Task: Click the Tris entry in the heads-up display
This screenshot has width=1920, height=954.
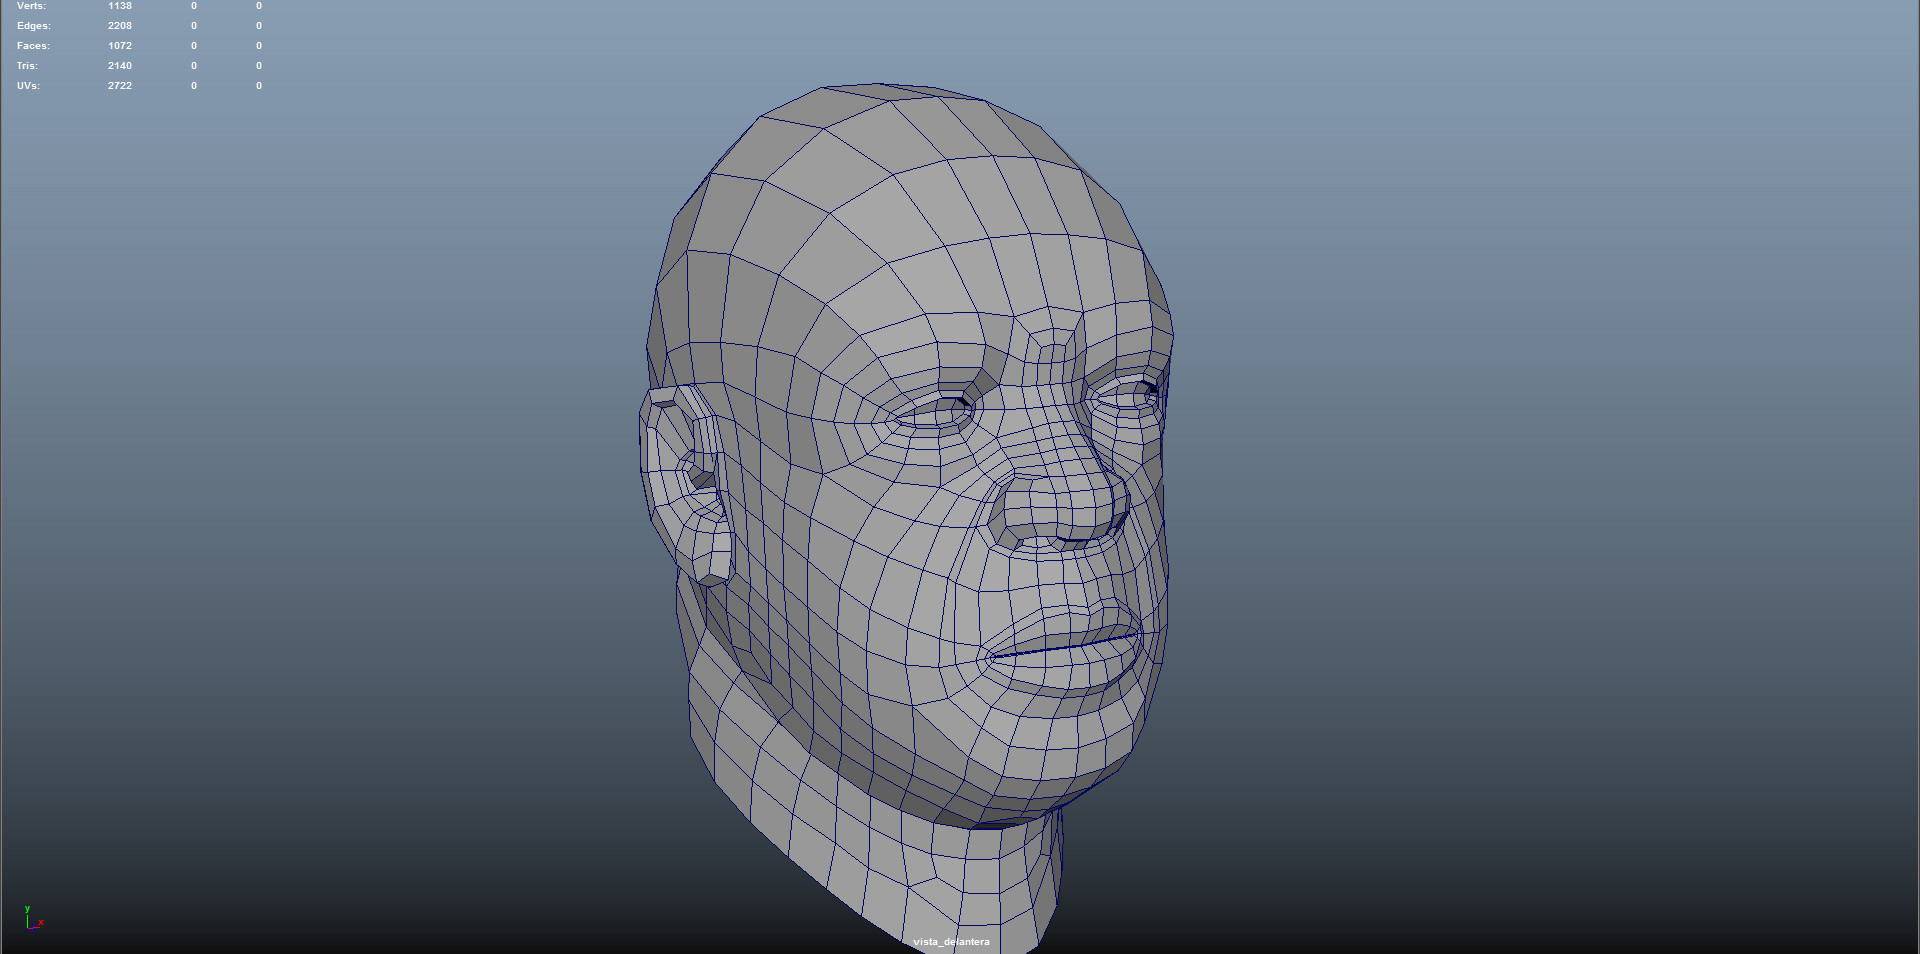Action: coord(27,65)
